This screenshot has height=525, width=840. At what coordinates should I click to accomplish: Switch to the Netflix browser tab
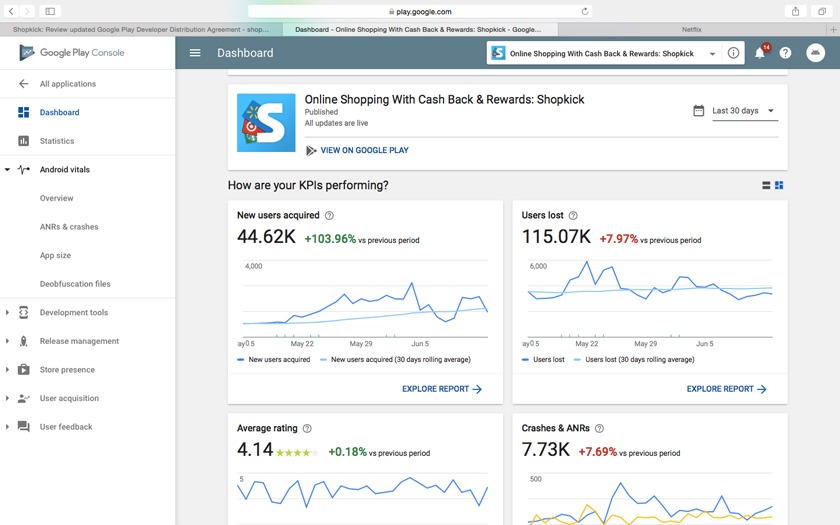point(692,29)
